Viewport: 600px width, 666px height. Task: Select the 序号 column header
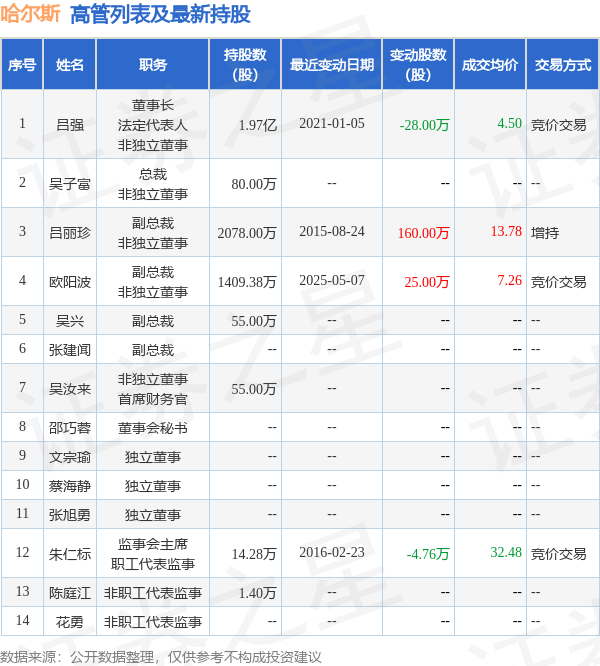[22, 65]
